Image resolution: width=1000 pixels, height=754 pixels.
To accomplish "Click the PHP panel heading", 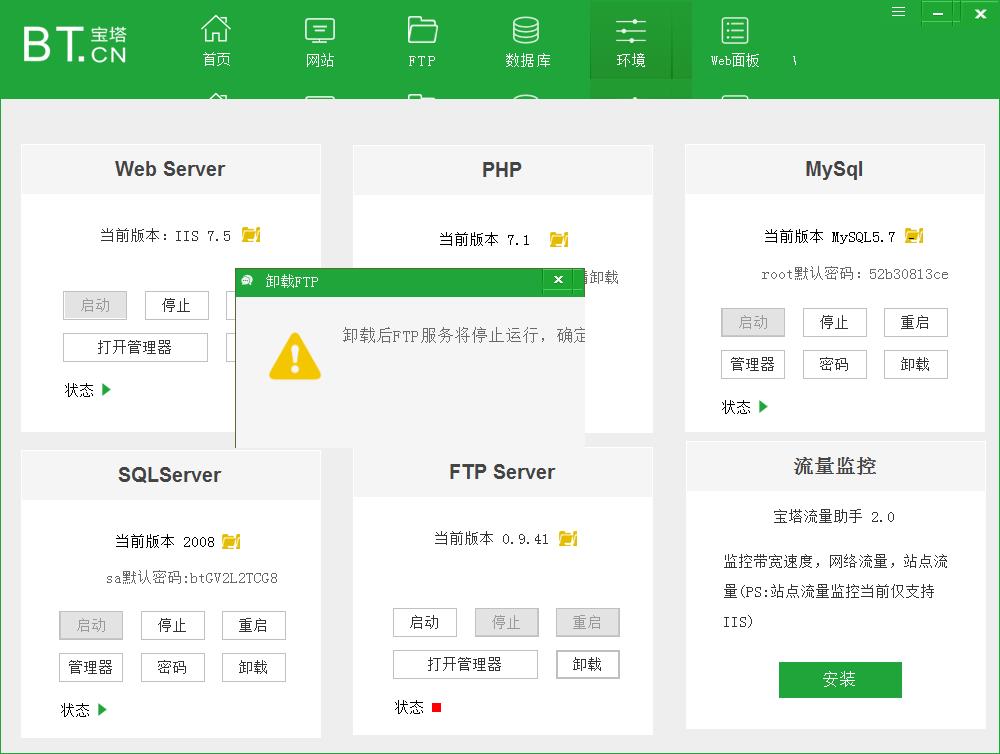I will pyautogui.click(x=502, y=170).
